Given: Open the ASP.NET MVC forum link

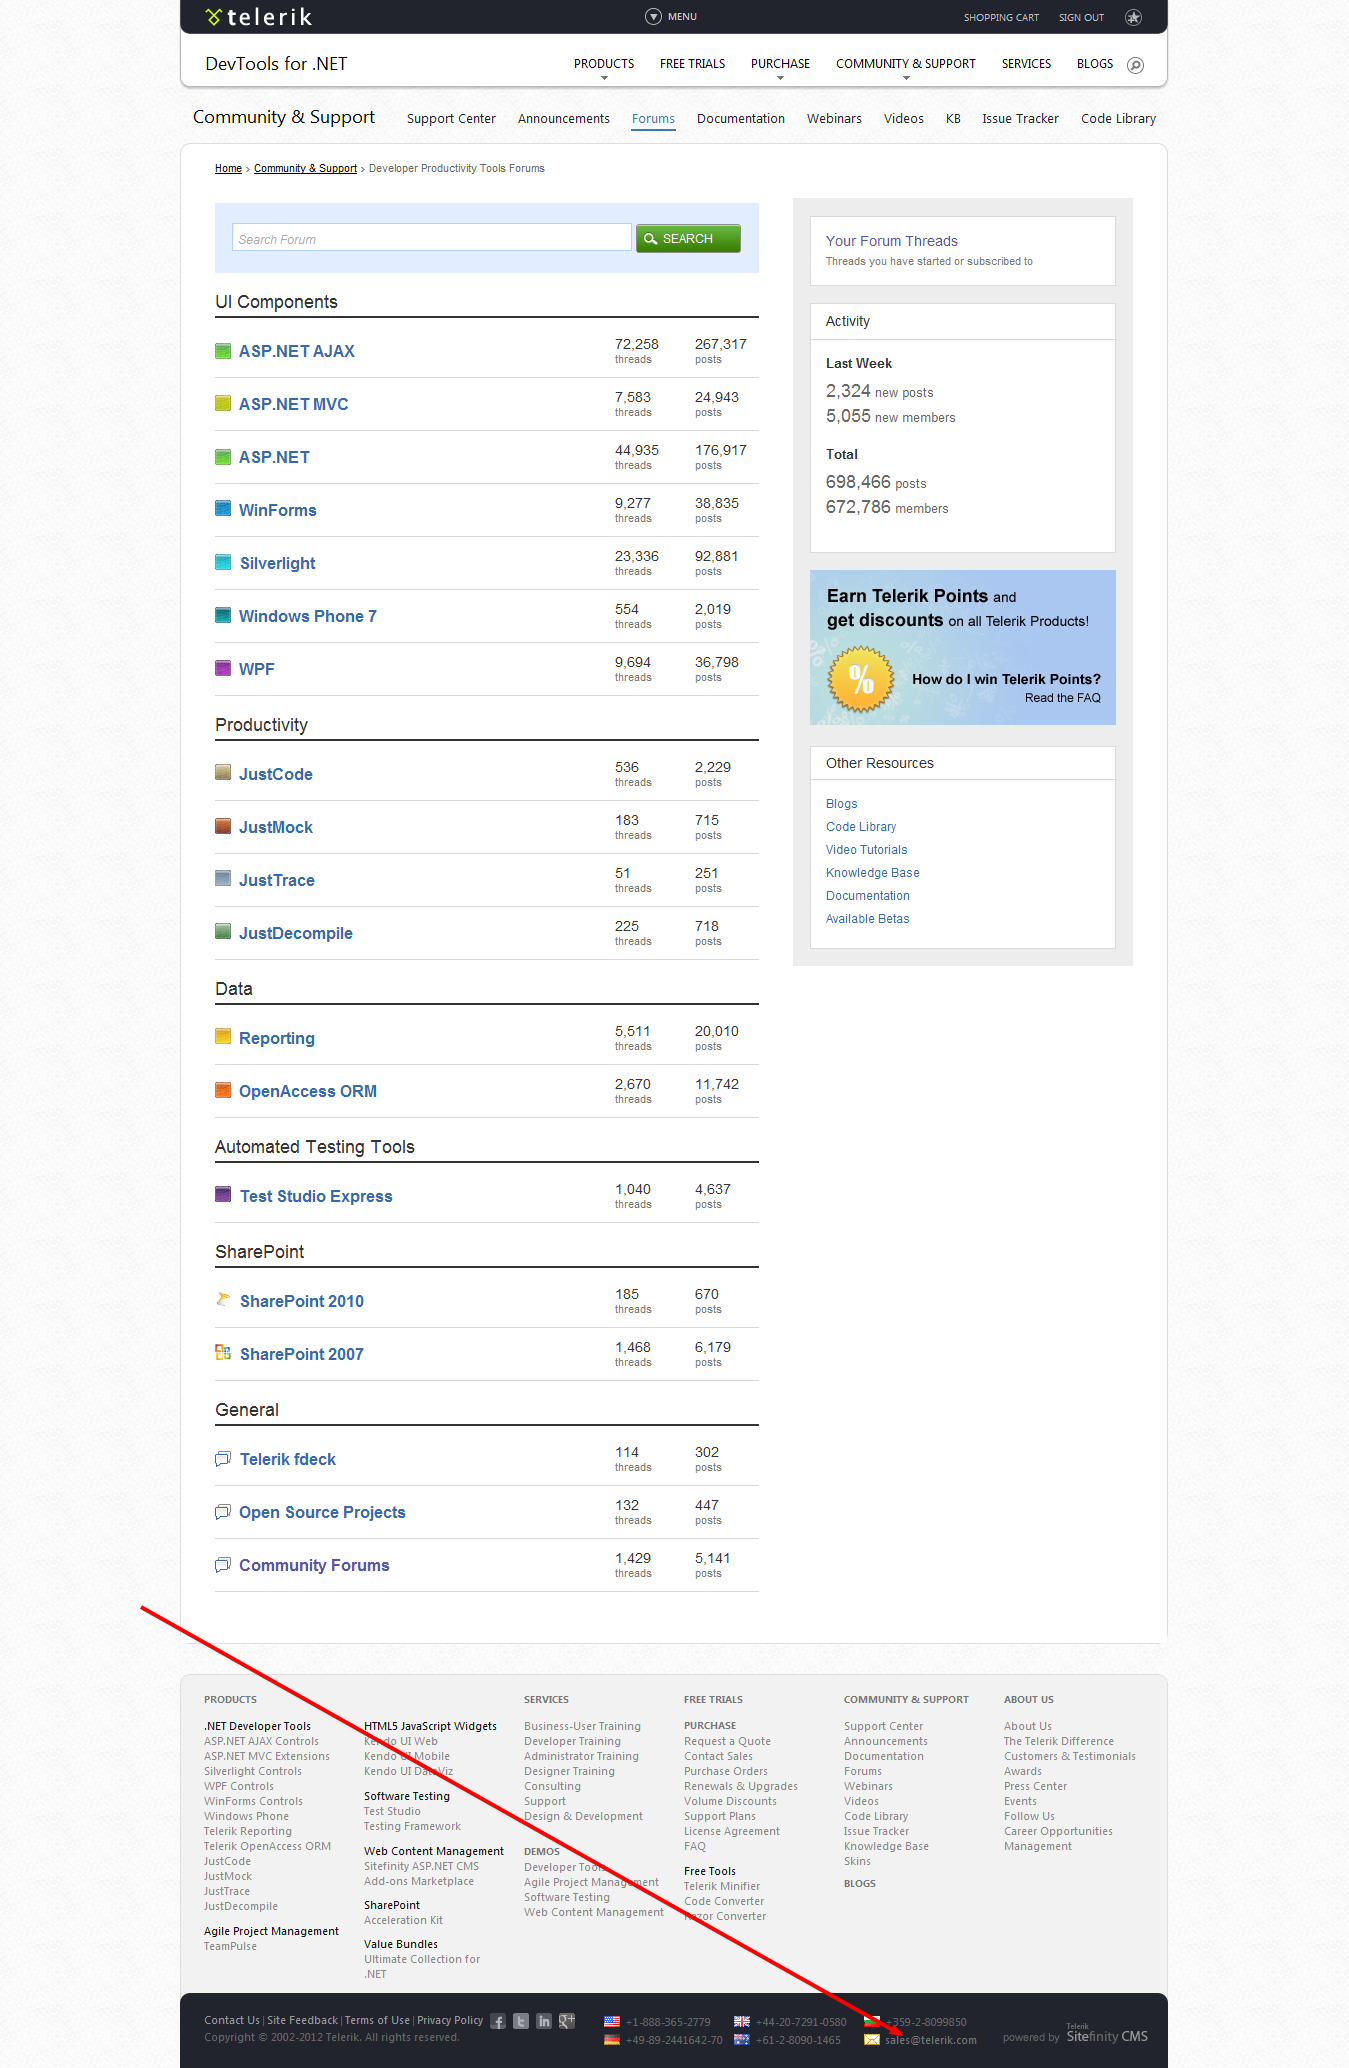Looking at the screenshot, I should pos(294,404).
